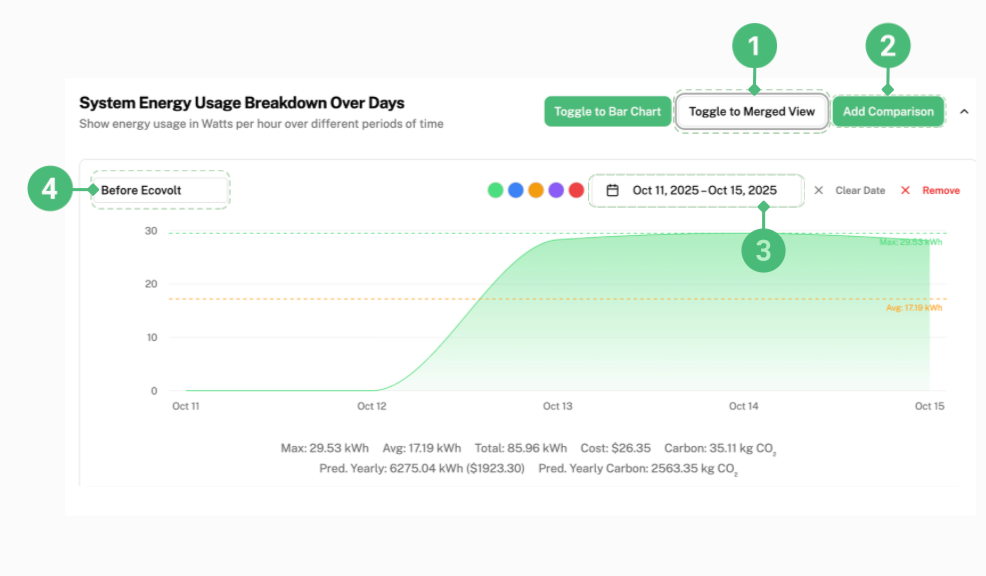The image size is (986, 576).
Task: Select the red series color dot
Action: [x=576, y=189]
